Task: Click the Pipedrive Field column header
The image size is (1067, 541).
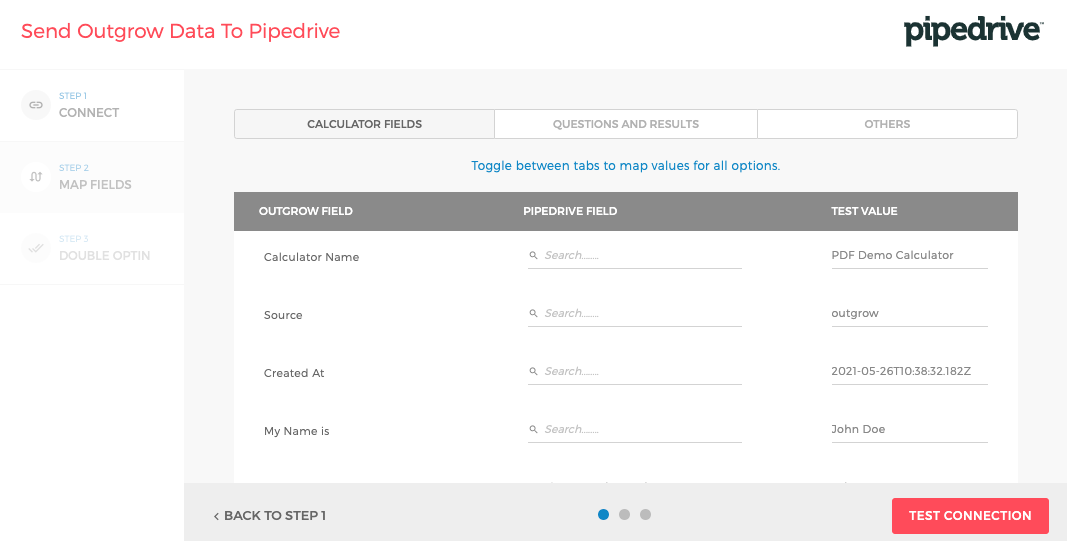Action: pyautogui.click(x=570, y=211)
